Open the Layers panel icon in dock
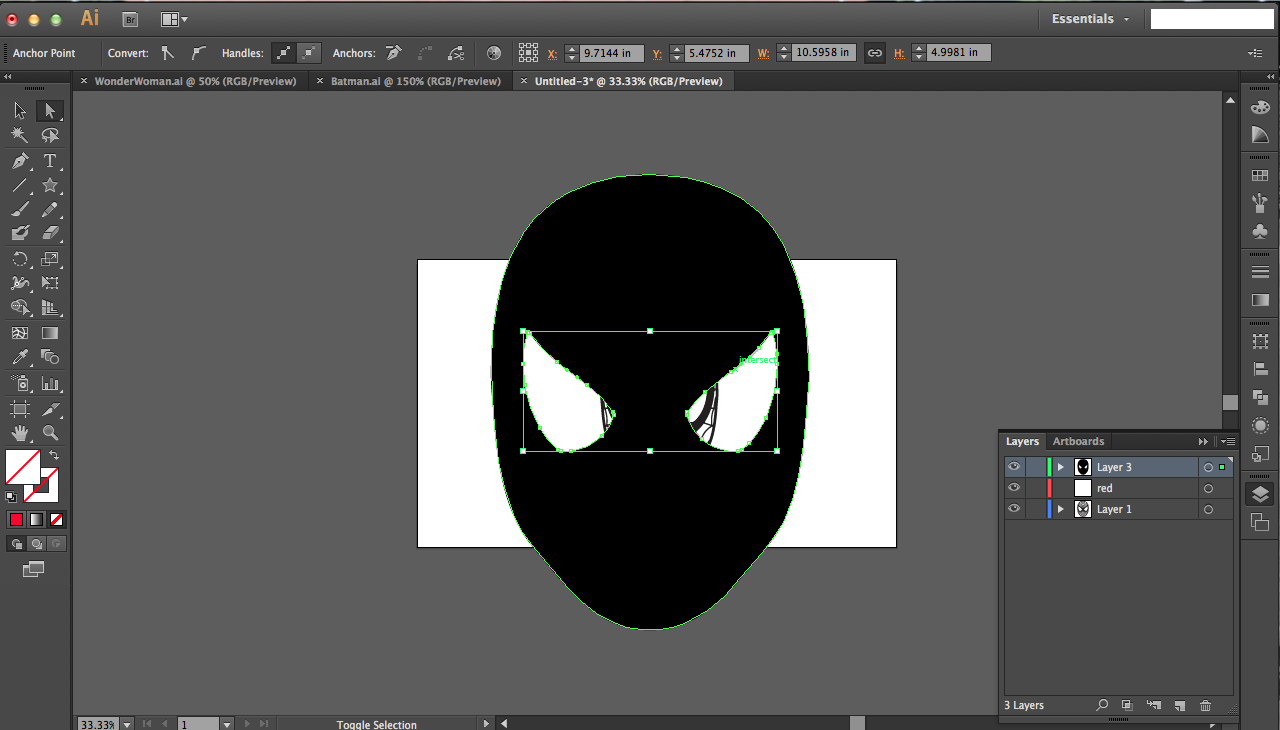1280x730 pixels. (1260, 494)
